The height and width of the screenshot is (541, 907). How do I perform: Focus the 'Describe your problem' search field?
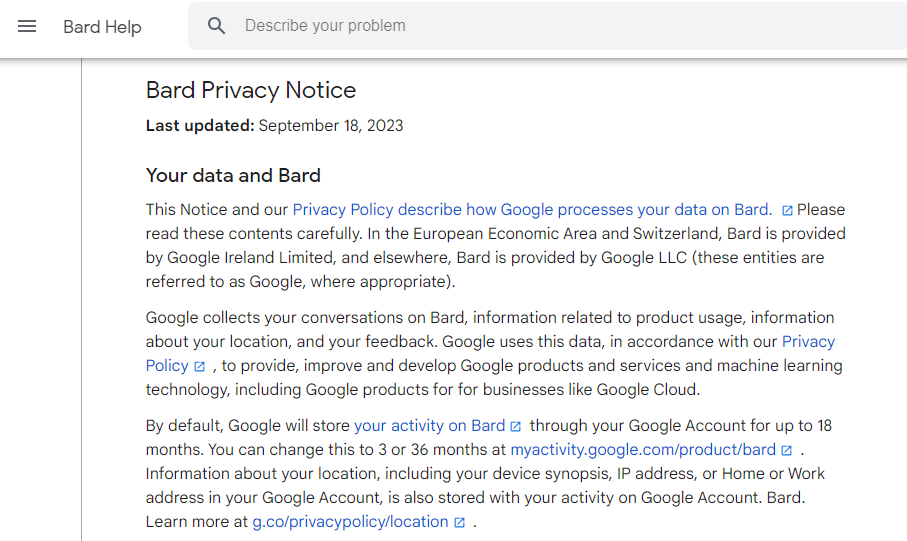click(x=547, y=25)
